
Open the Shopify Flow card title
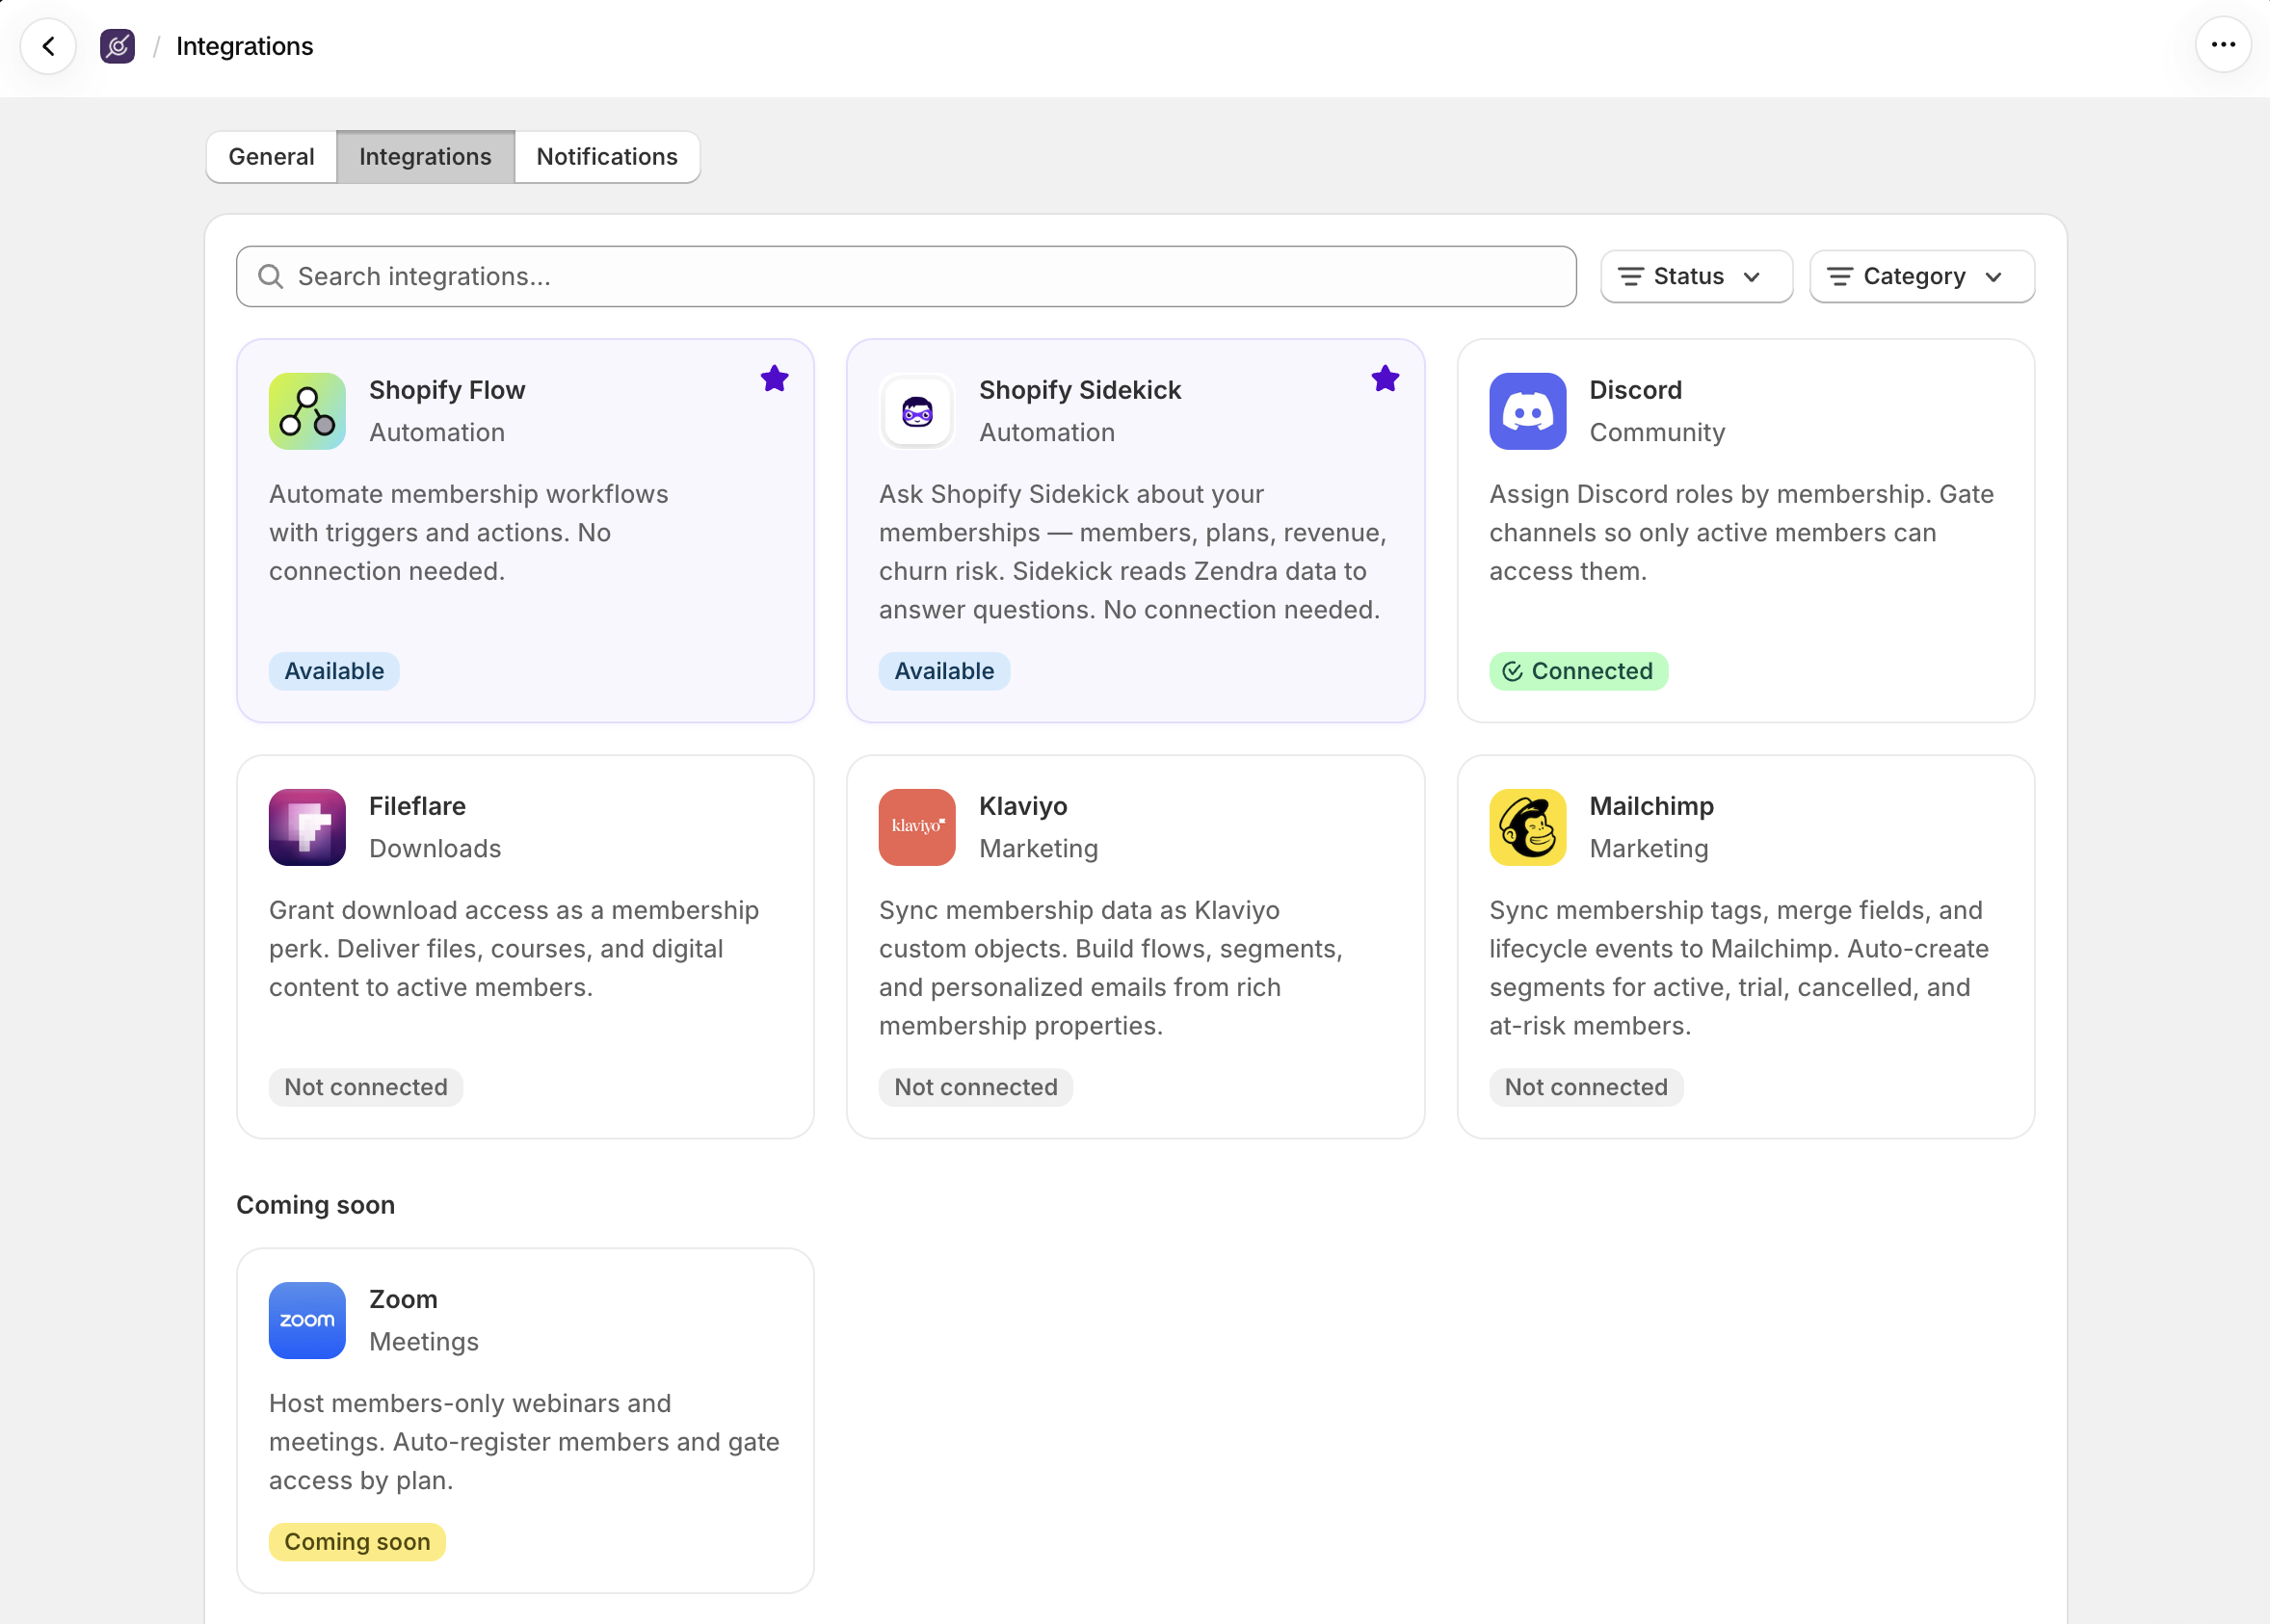pyautogui.click(x=447, y=390)
